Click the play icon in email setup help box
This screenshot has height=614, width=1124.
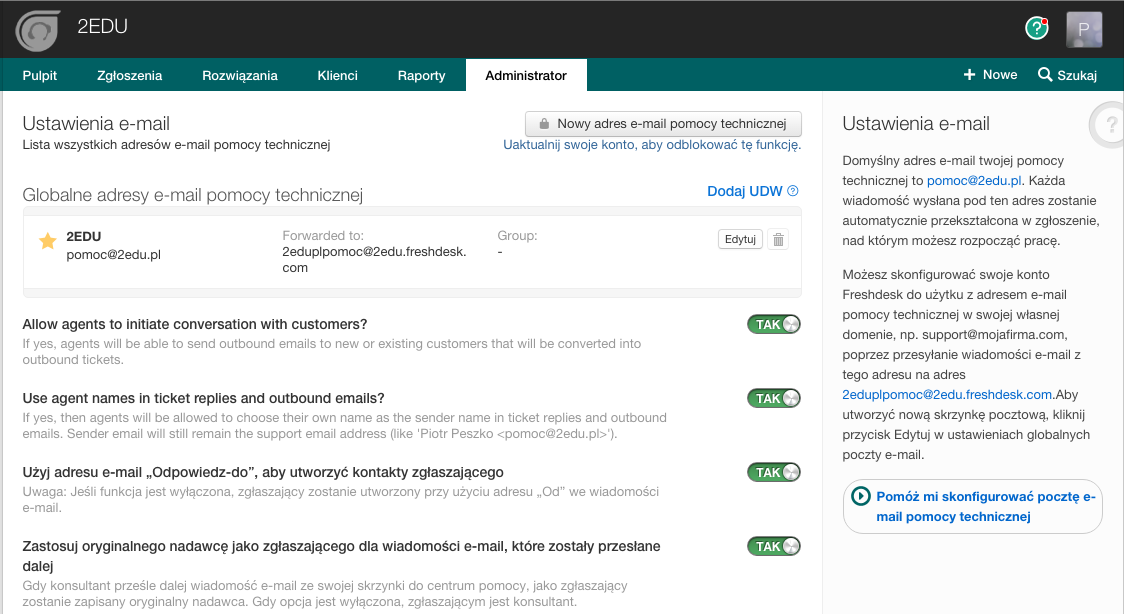[x=860, y=496]
